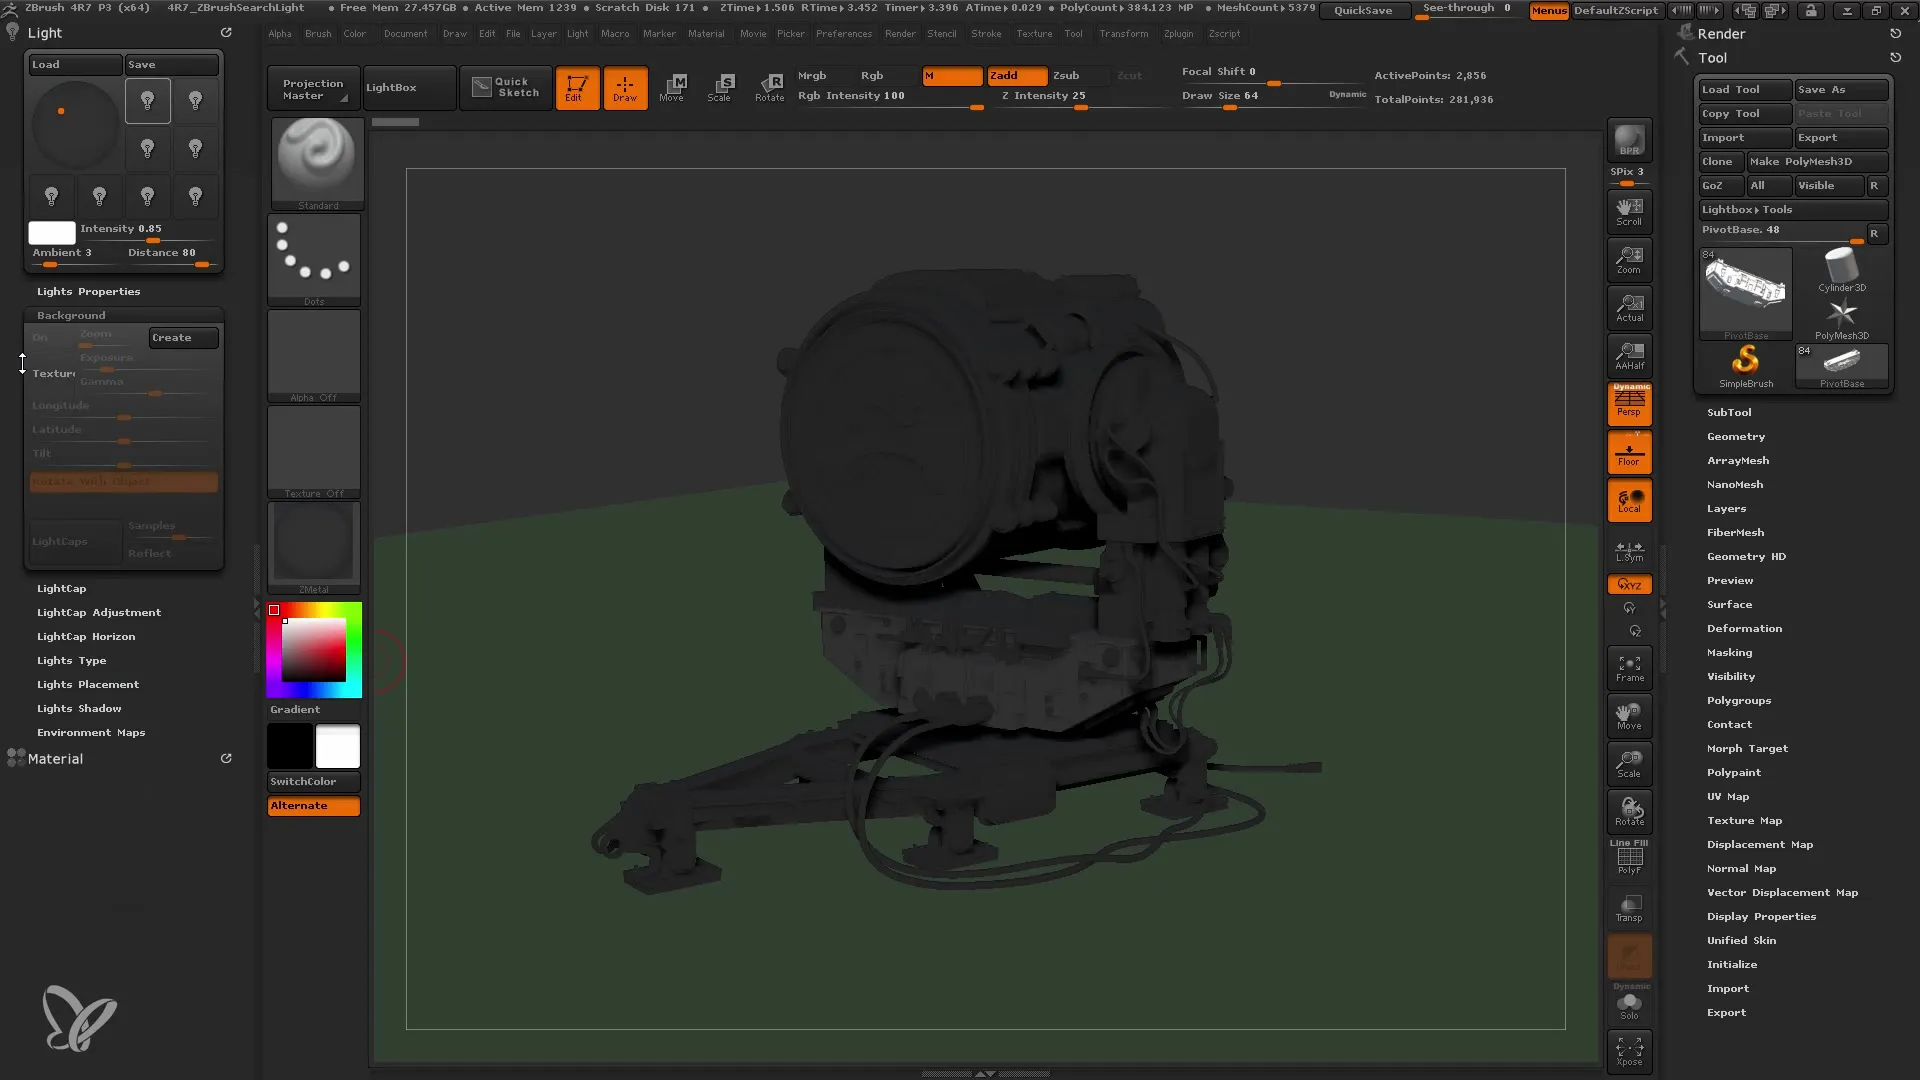
Task: Click the NanoMesh tool icon
Action: pyautogui.click(x=1737, y=484)
